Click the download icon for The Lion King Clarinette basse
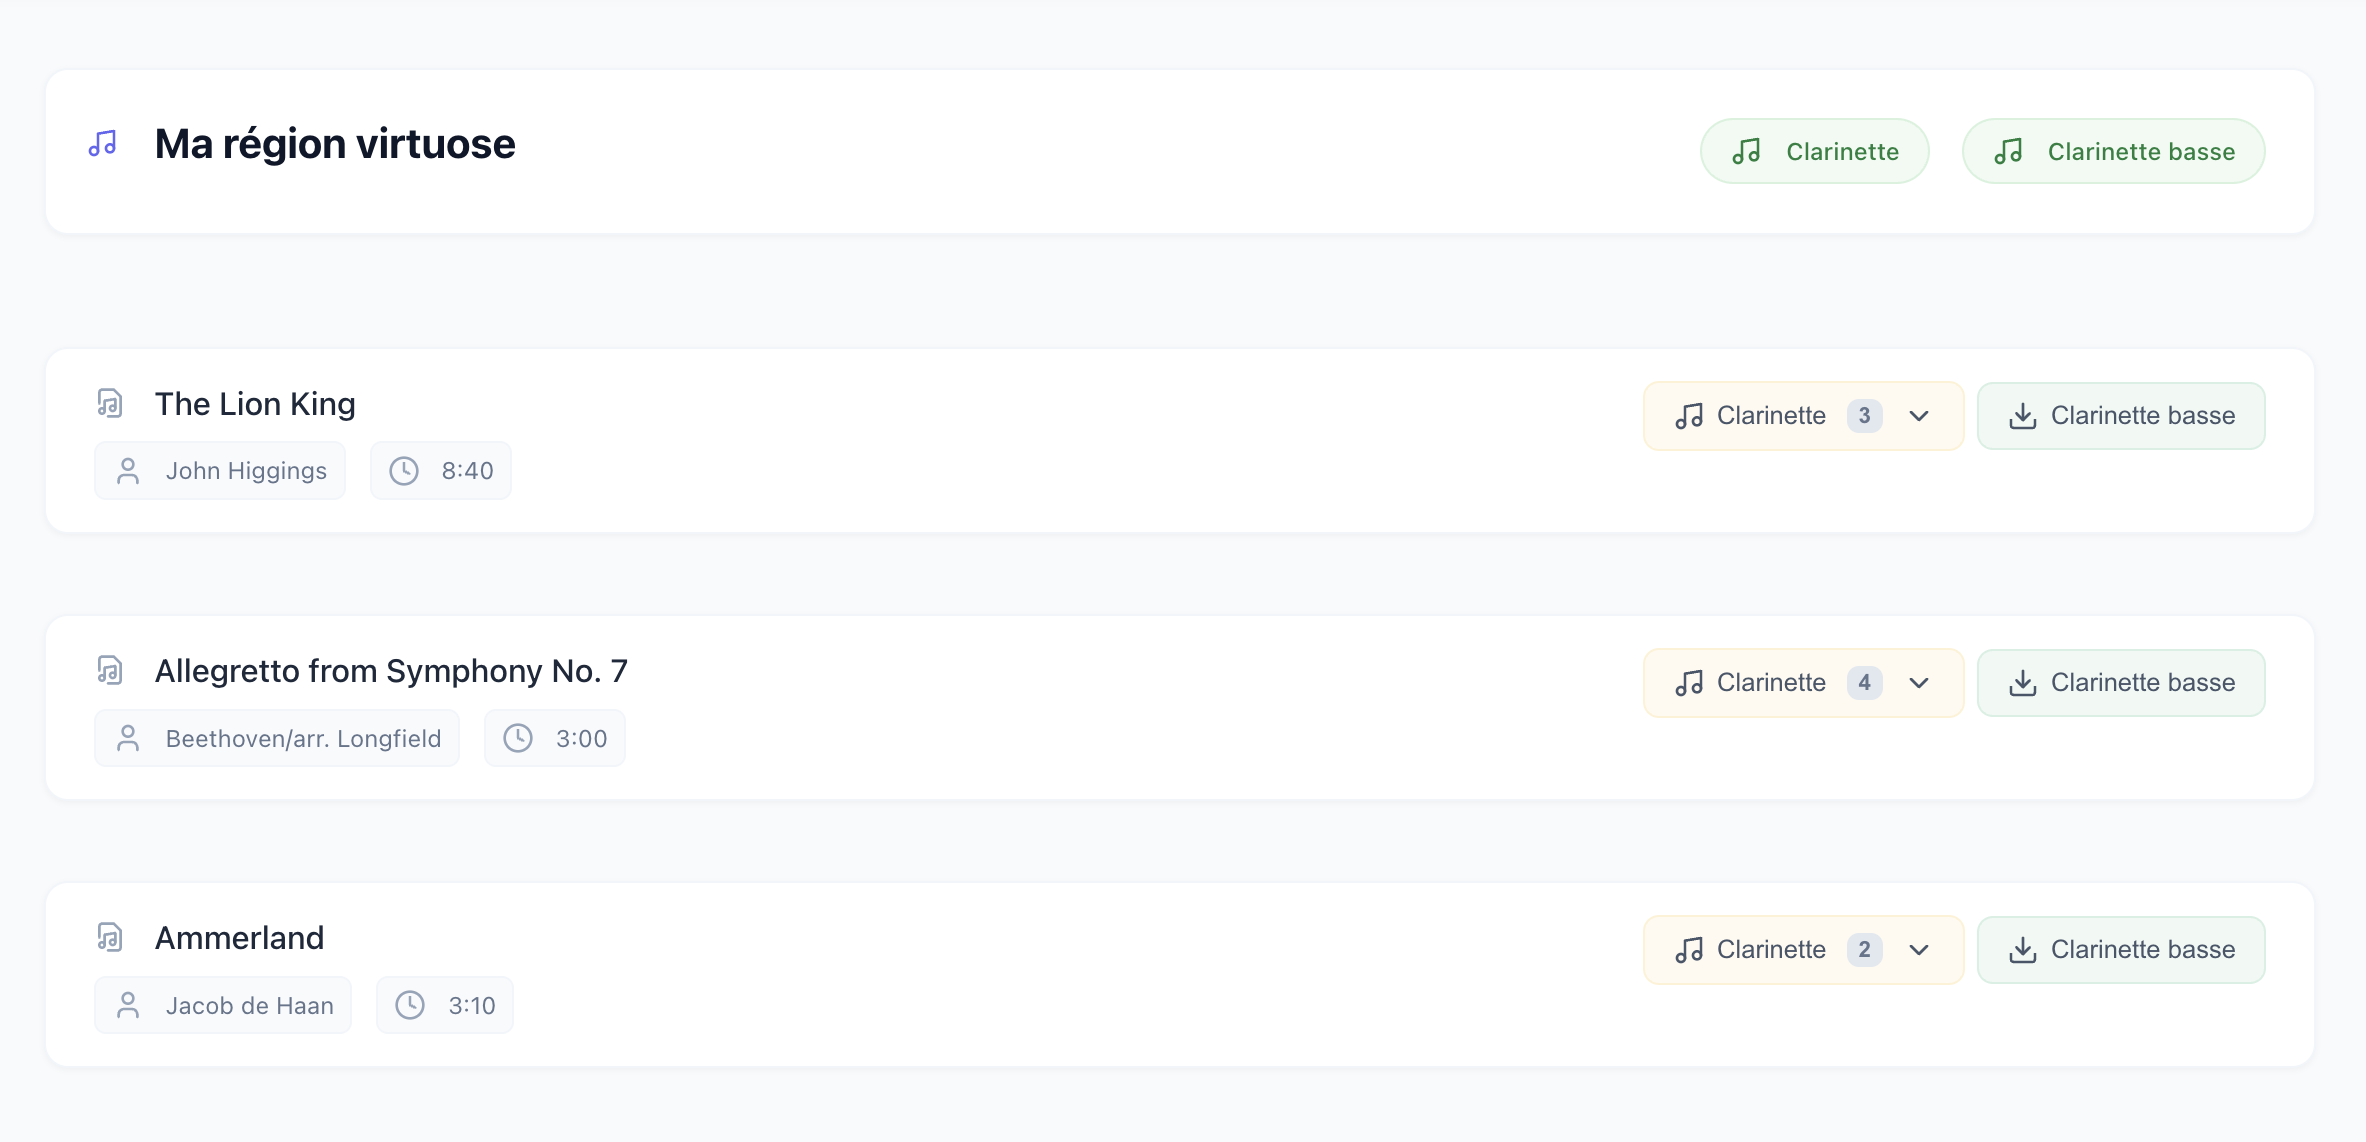 point(2022,416)
